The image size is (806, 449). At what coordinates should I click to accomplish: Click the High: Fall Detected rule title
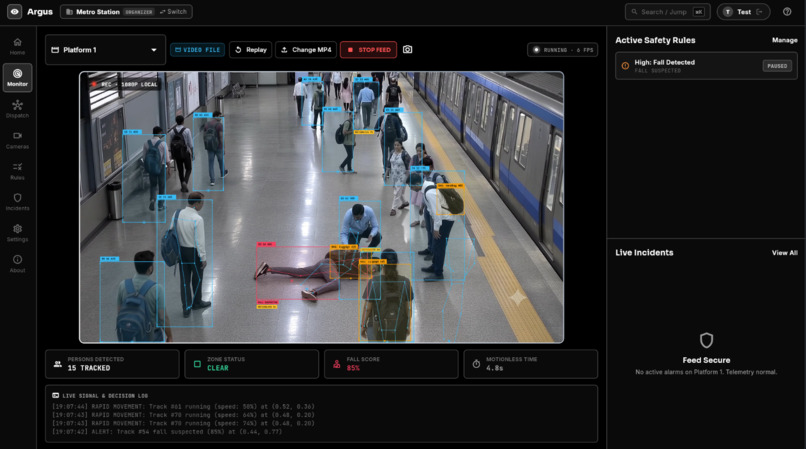665,62
